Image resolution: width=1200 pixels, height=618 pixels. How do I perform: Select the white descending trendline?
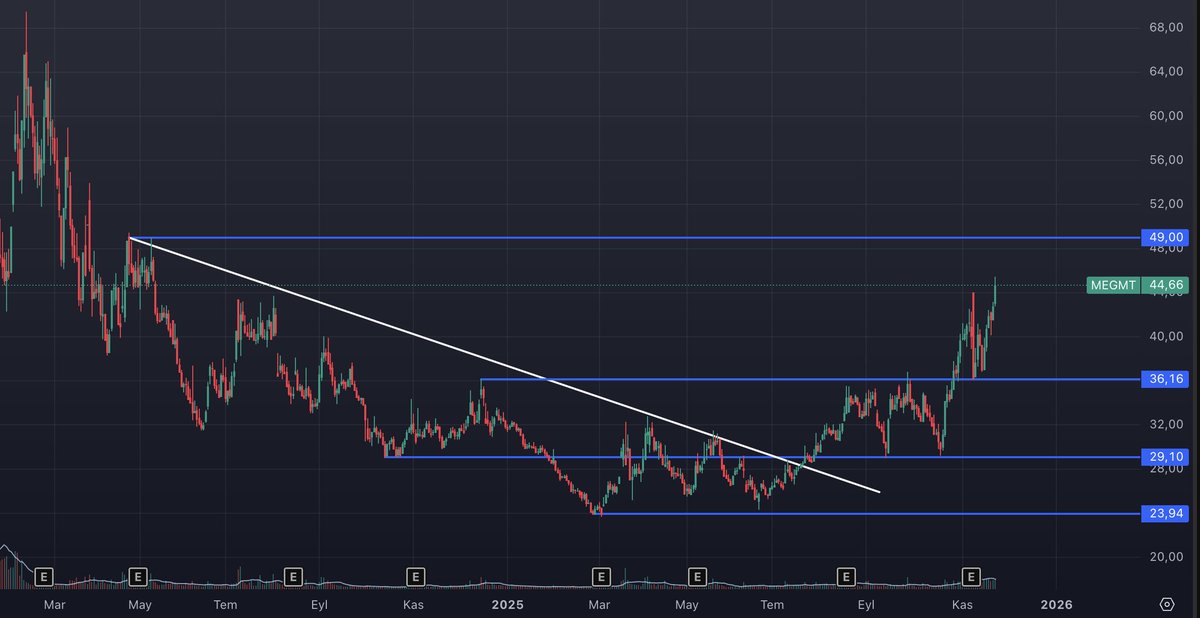tap(505, 365)
